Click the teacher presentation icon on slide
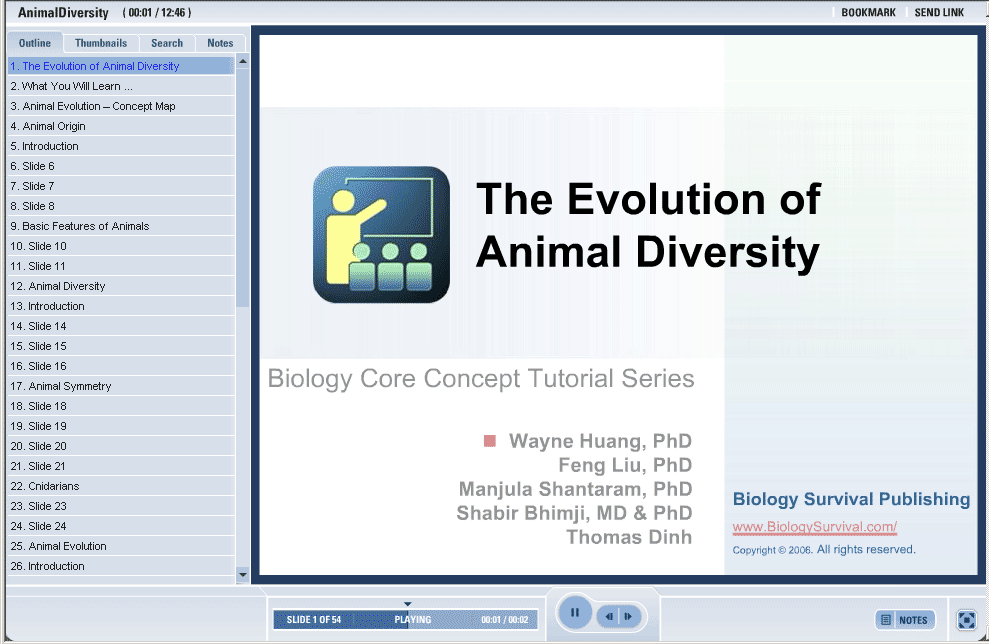 381,234
